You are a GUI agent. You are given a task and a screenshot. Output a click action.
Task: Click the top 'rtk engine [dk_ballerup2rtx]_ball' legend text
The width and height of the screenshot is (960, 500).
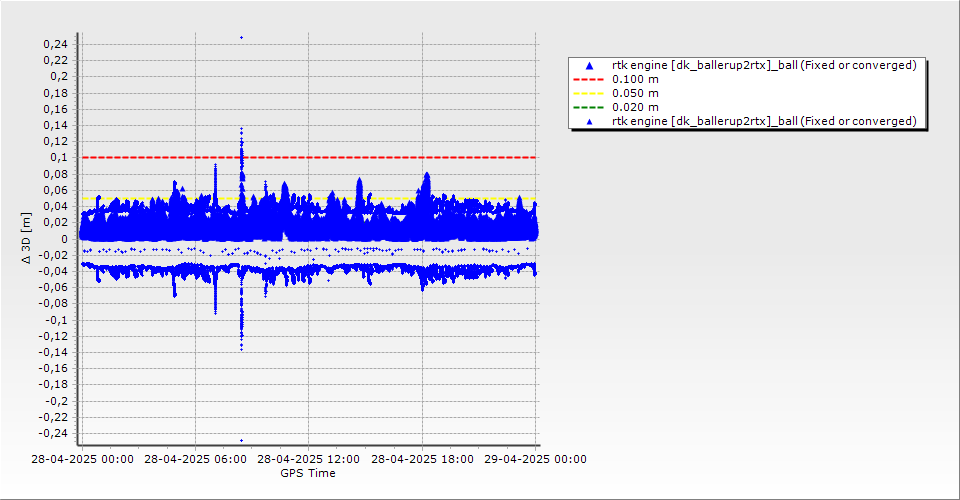click(x=764, y=65)
